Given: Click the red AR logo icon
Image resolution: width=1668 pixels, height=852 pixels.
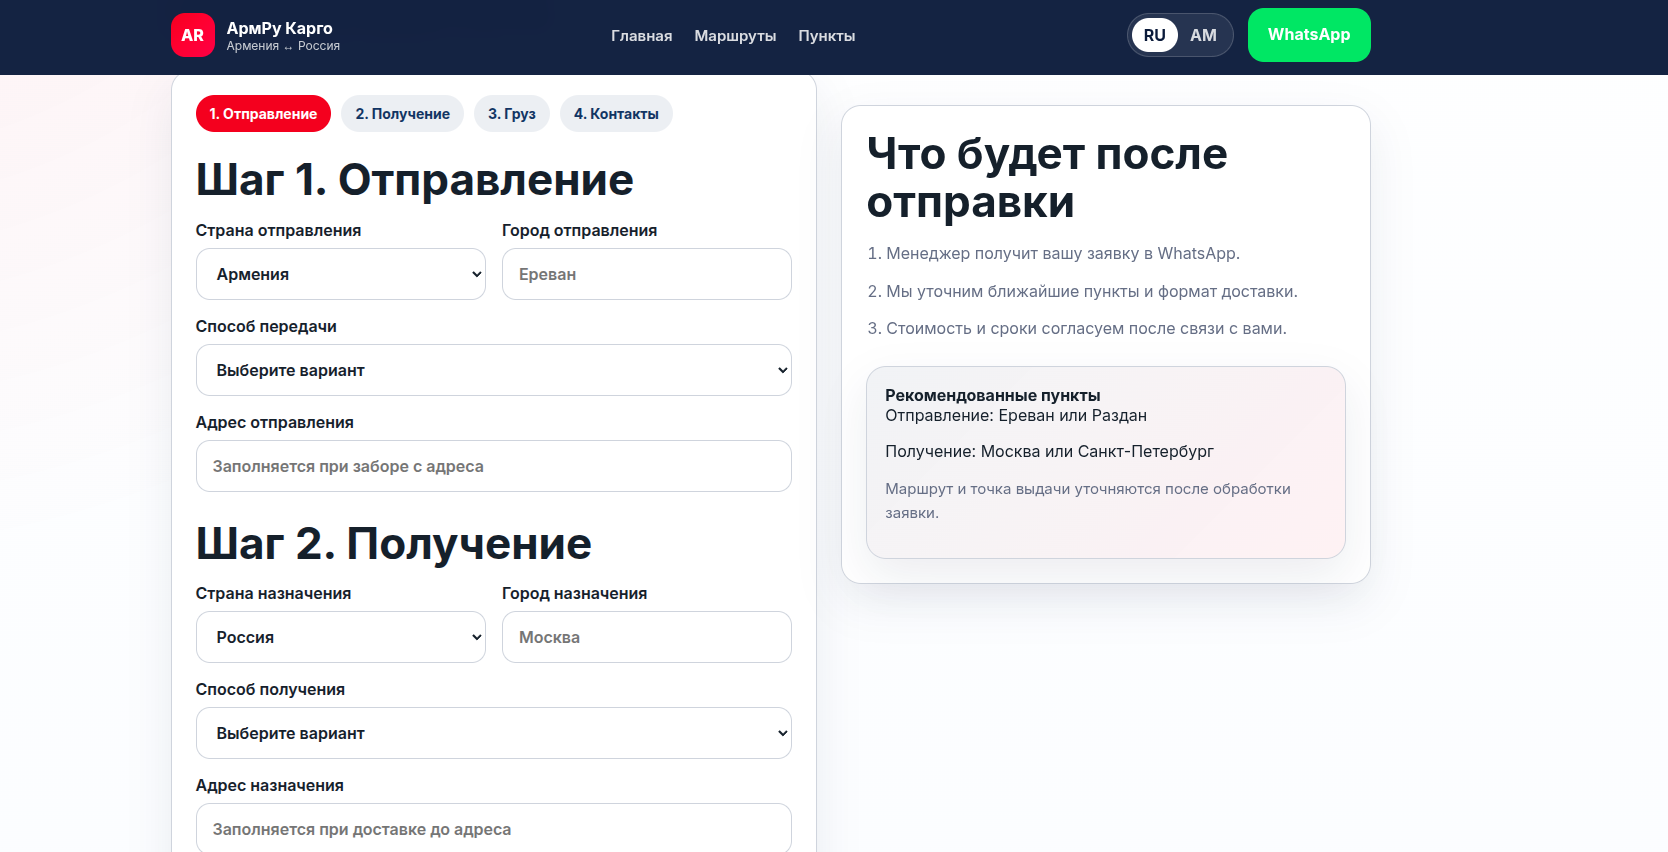Looking at the screenshot, I should 193,35.
